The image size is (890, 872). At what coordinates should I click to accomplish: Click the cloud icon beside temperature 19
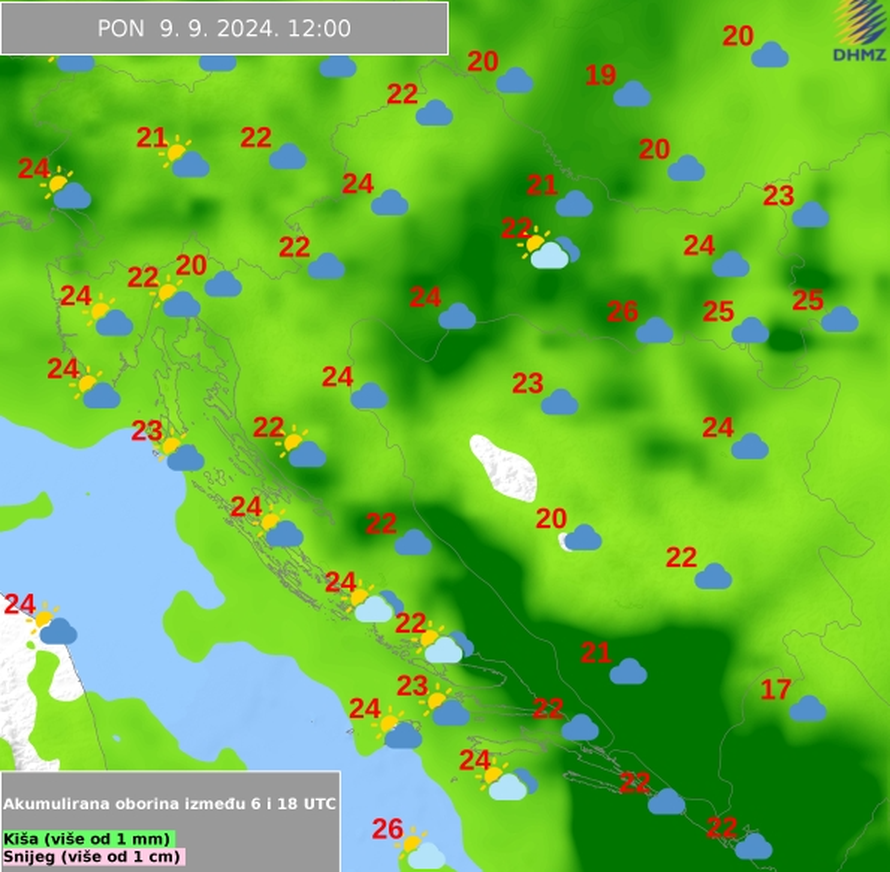(631, 94)
